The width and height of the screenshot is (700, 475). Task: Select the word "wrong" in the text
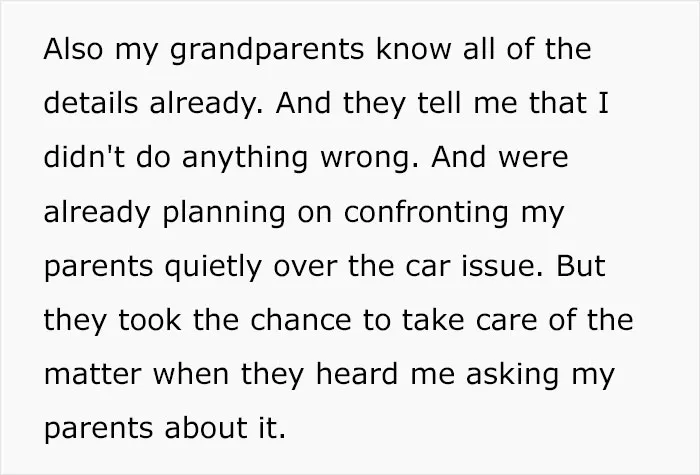365,159
